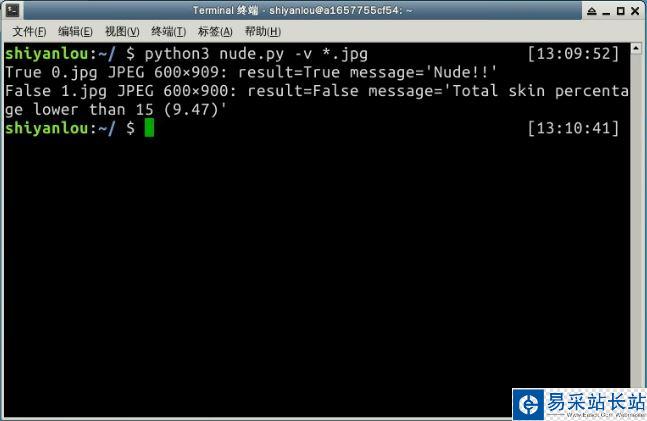Click the roll-up window arrow icon

pos(592,11)
